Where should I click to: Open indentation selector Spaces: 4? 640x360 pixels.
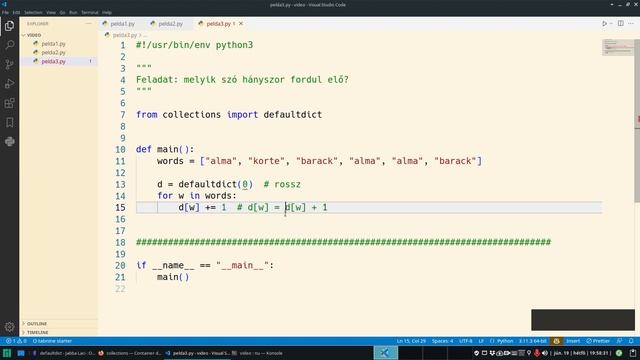[442, 341]
